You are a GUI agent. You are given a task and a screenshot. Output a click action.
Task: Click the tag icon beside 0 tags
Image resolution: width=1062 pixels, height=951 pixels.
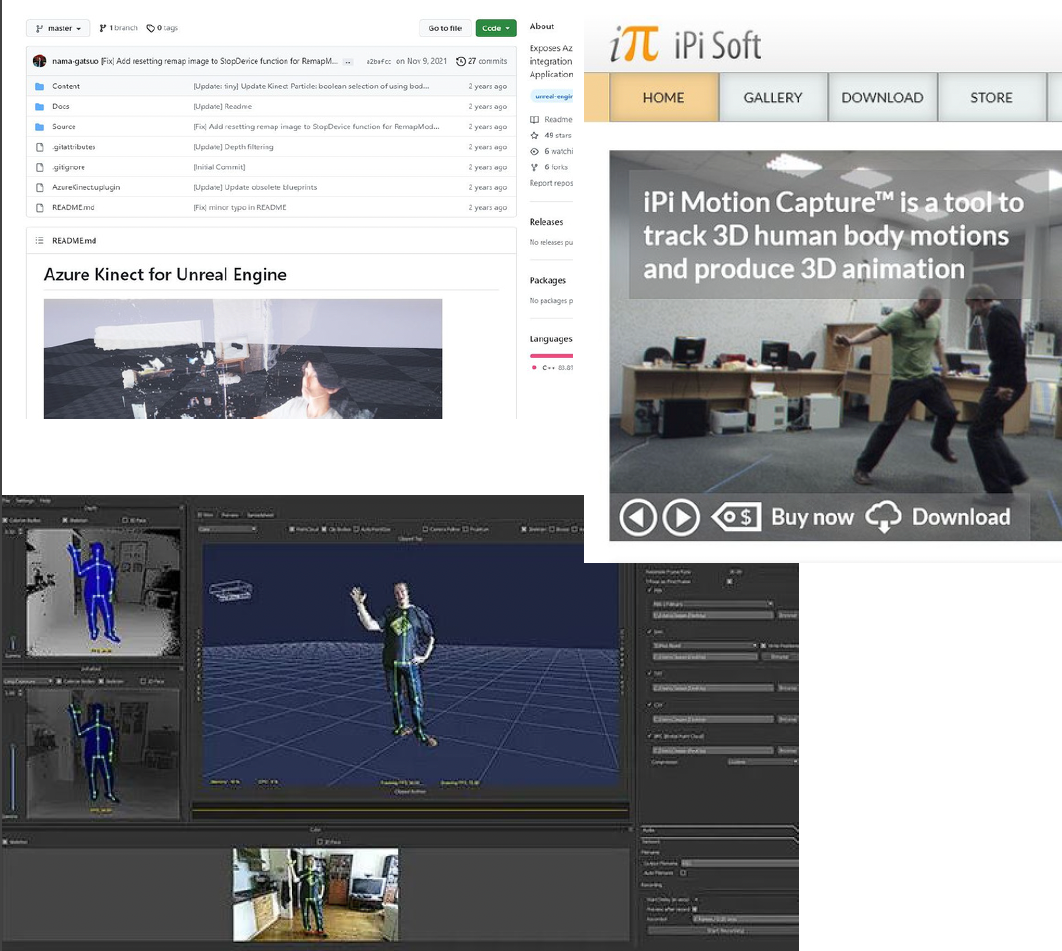(150, 28)
